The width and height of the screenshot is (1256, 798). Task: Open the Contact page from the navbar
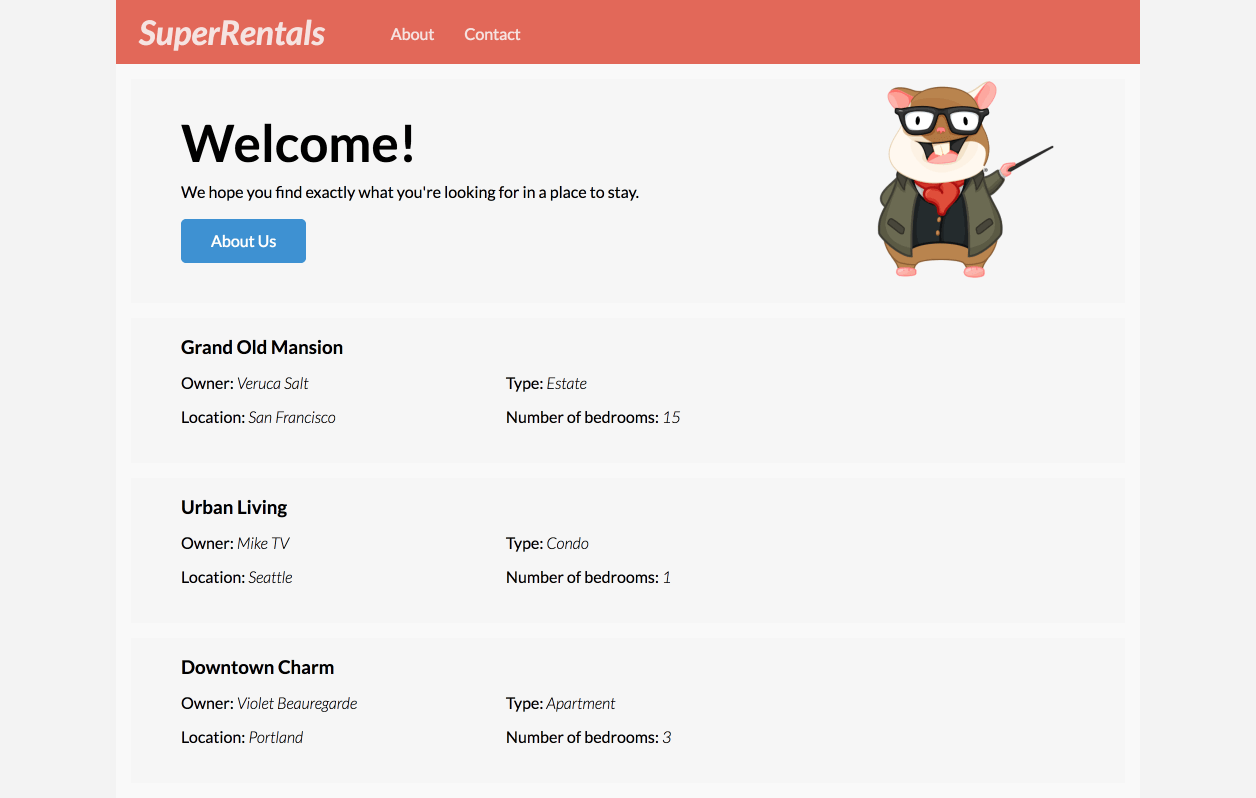click(492, 34)
